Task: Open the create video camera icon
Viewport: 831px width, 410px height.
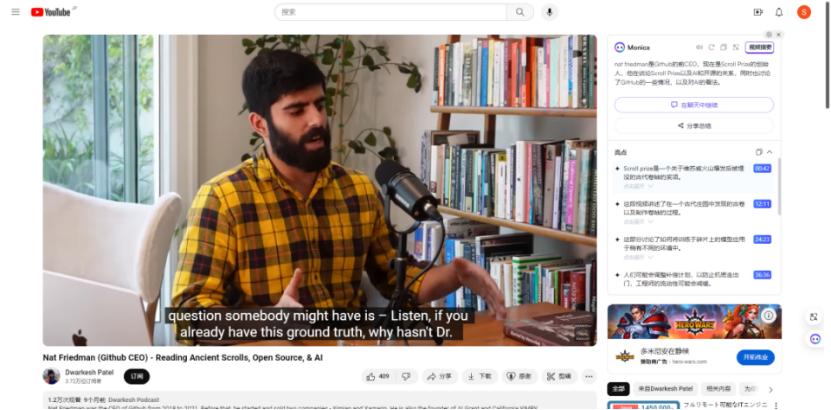Action: pyautogui.click(x=758, y=12)
